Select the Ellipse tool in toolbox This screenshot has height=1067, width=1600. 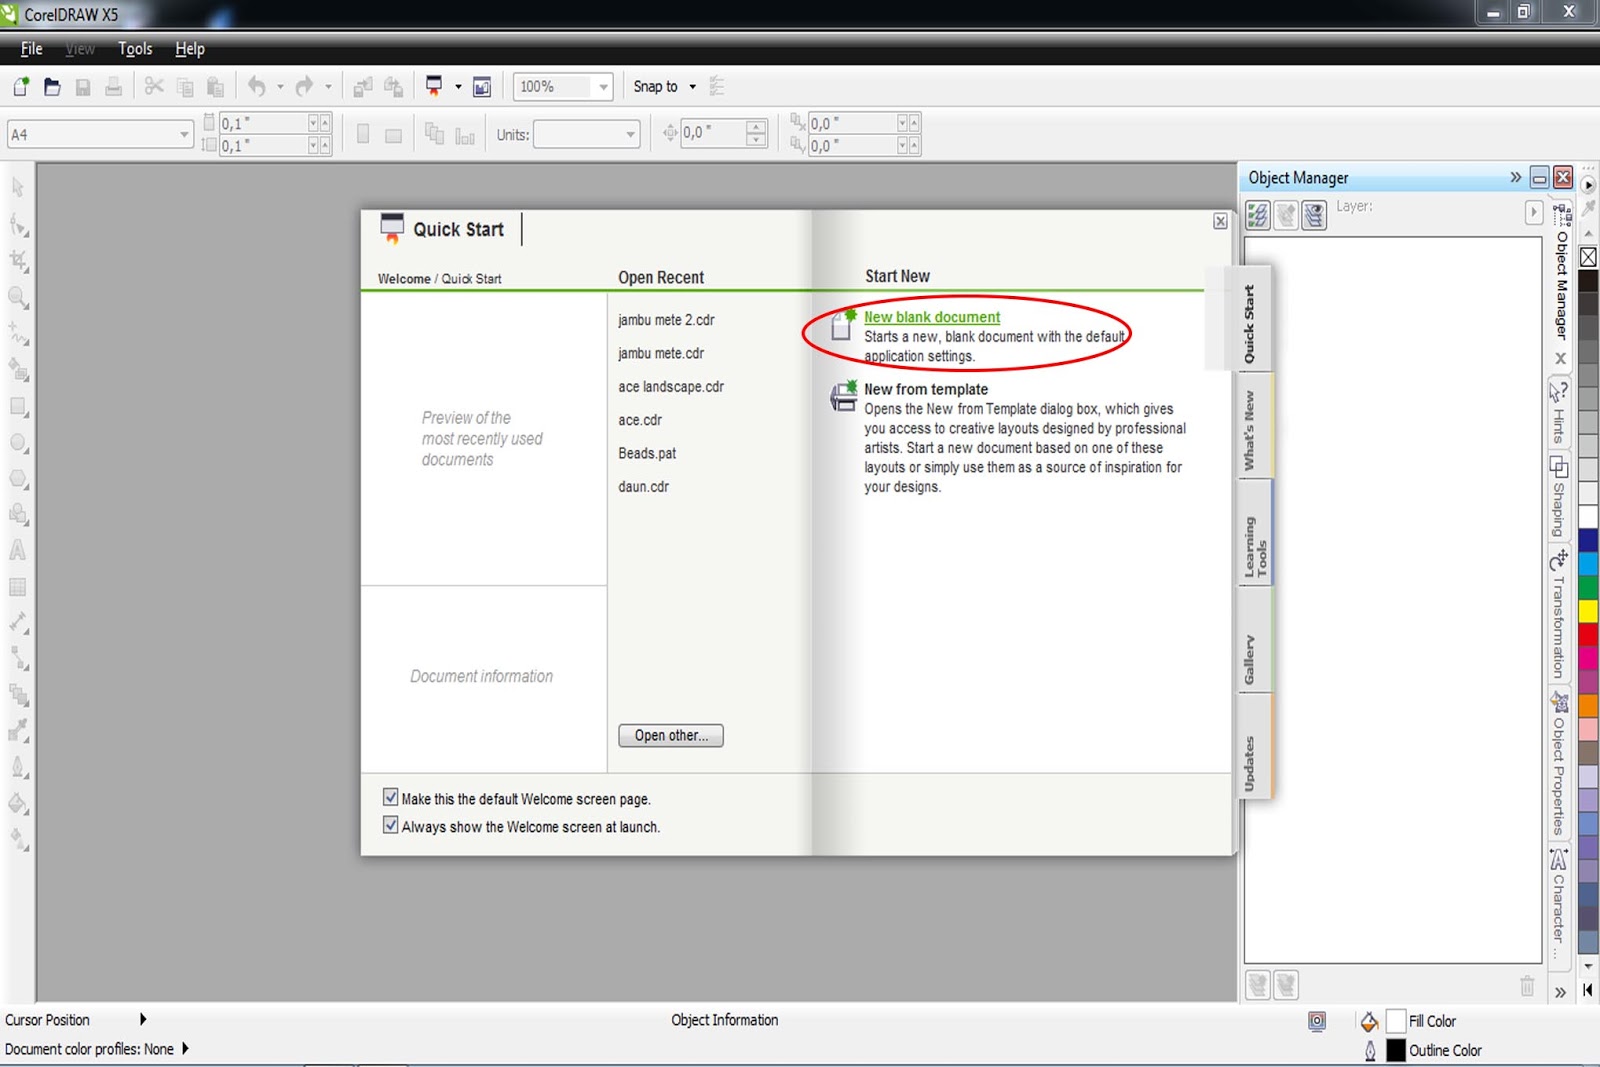pyautogui.click(x=18, y=442)
